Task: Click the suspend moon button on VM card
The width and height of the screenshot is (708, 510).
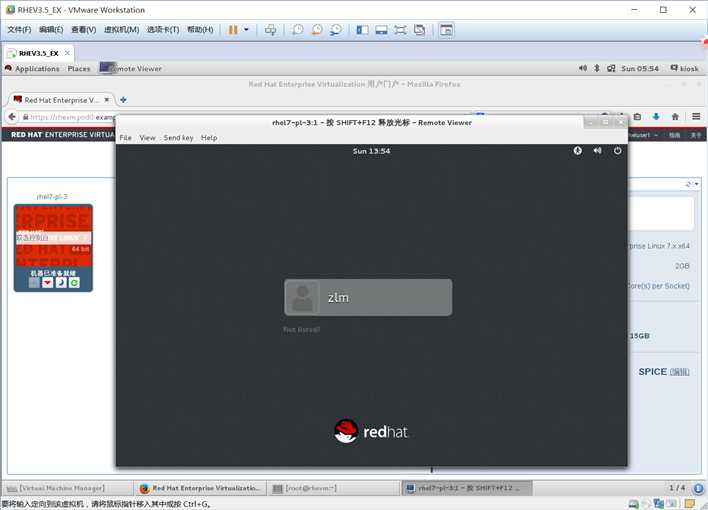Action: coord(61,283)
